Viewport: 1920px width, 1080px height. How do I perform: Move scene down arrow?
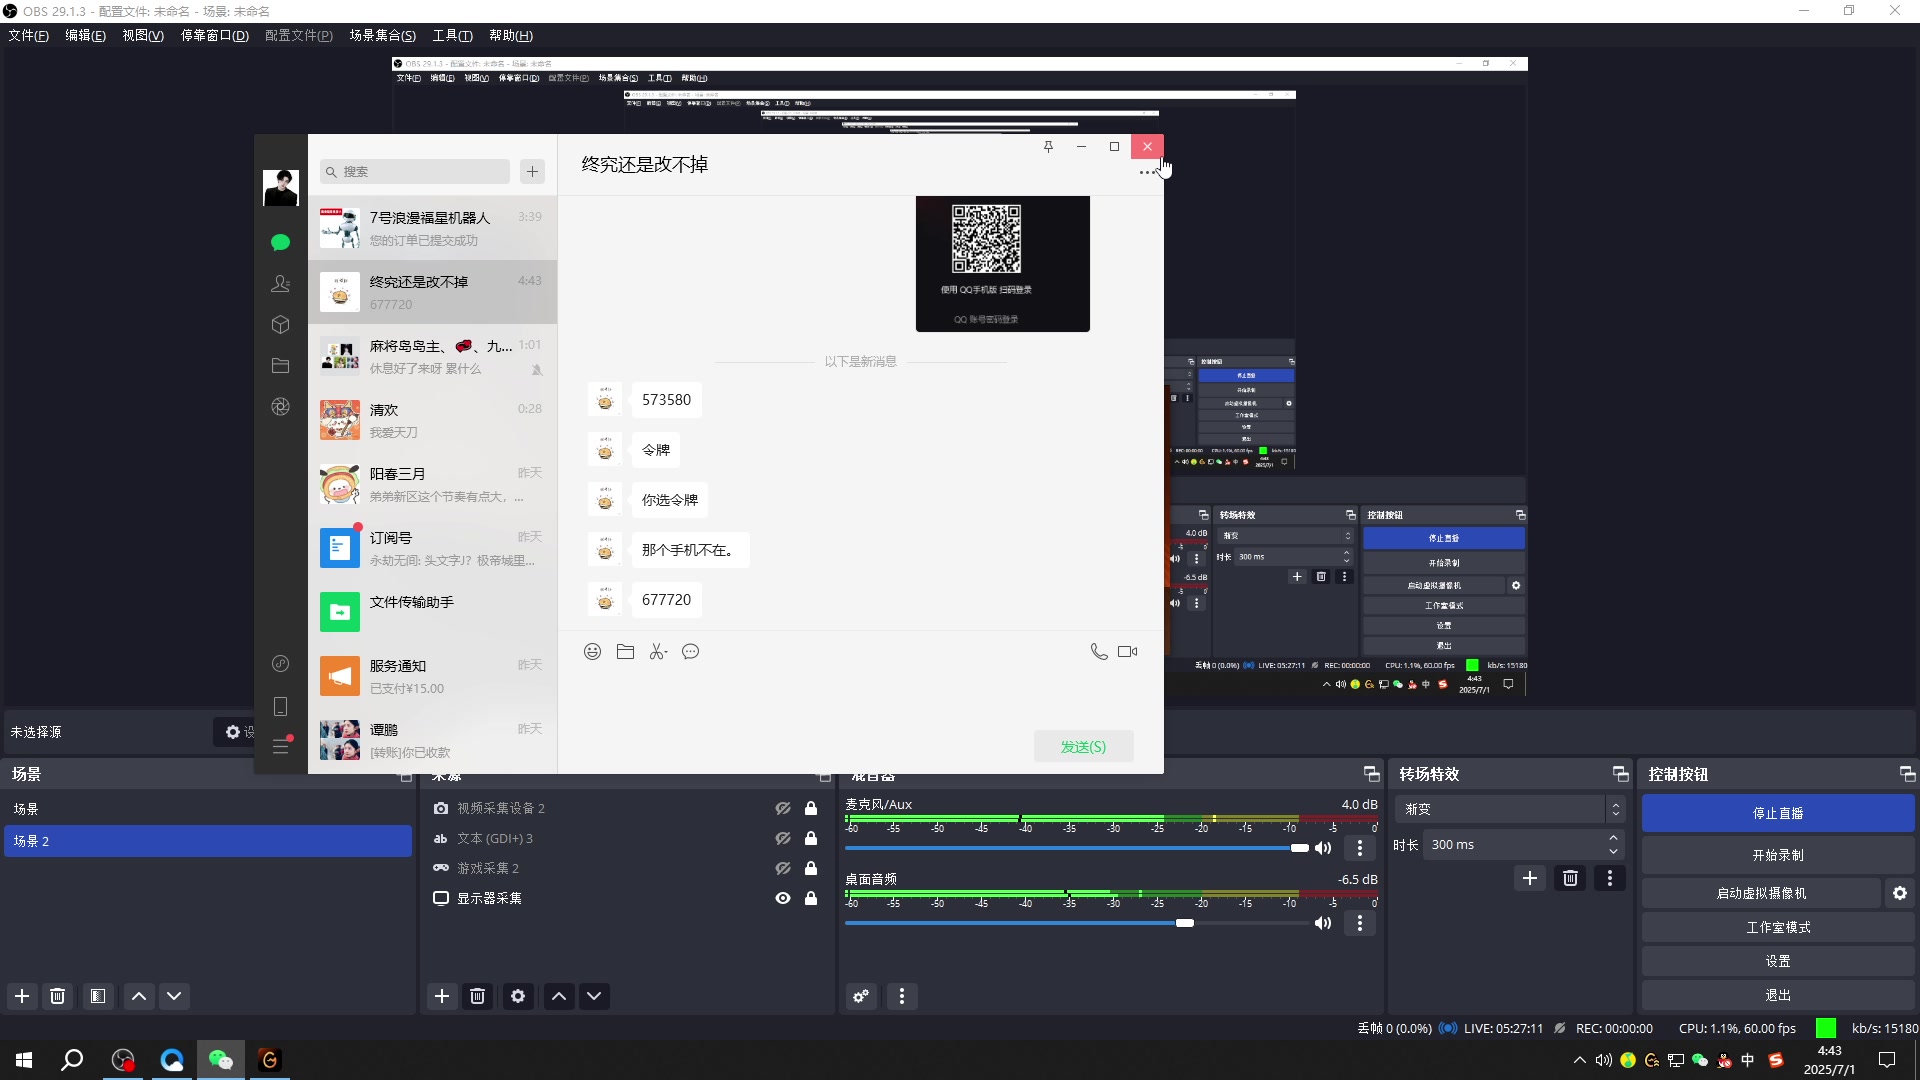click(174, 996)
